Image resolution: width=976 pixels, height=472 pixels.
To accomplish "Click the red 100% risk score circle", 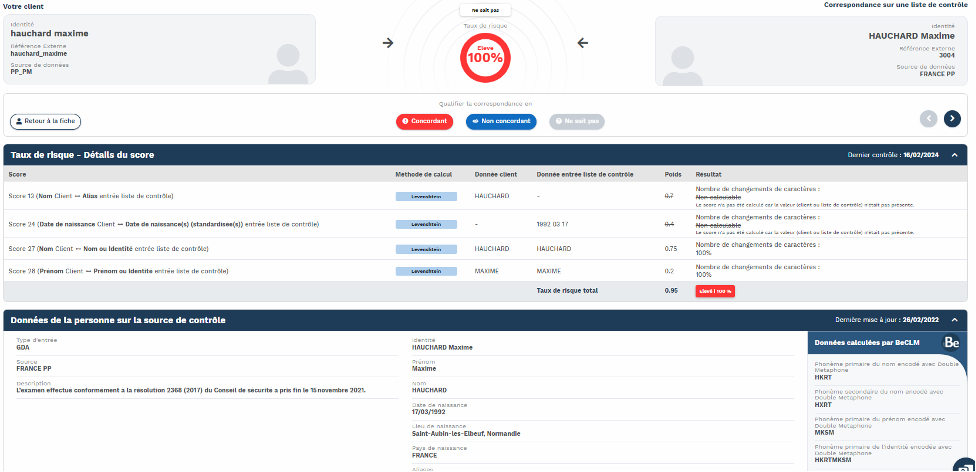I will [x=485, y=56].
